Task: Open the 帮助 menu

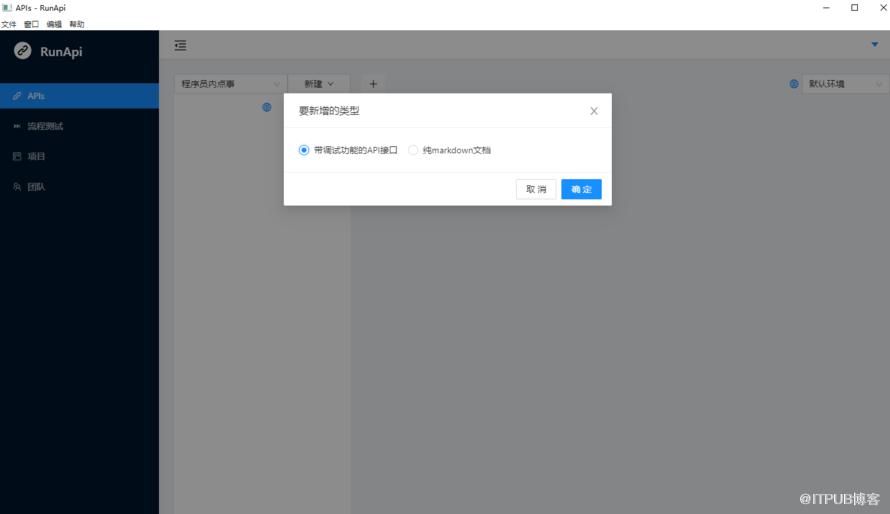Action: tap(77, 24)
